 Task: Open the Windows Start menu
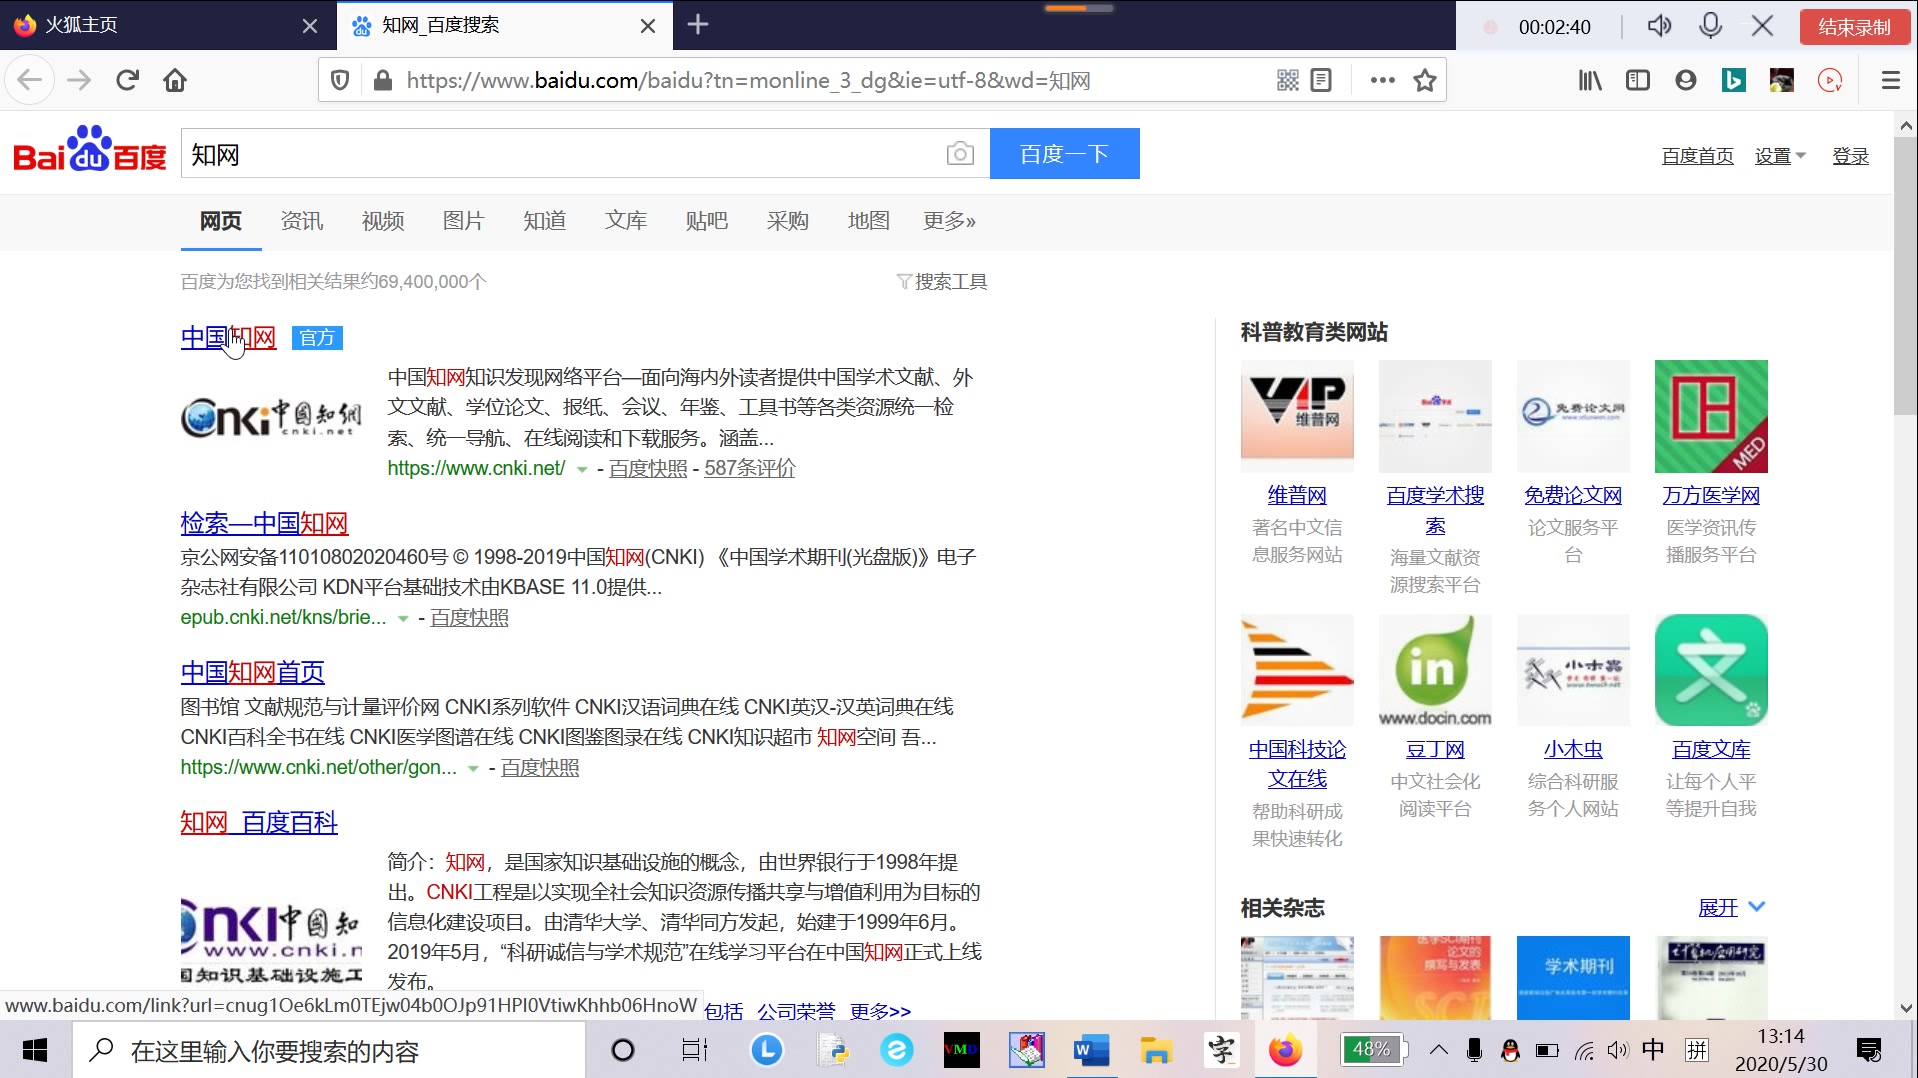(x=35, y=1050)
